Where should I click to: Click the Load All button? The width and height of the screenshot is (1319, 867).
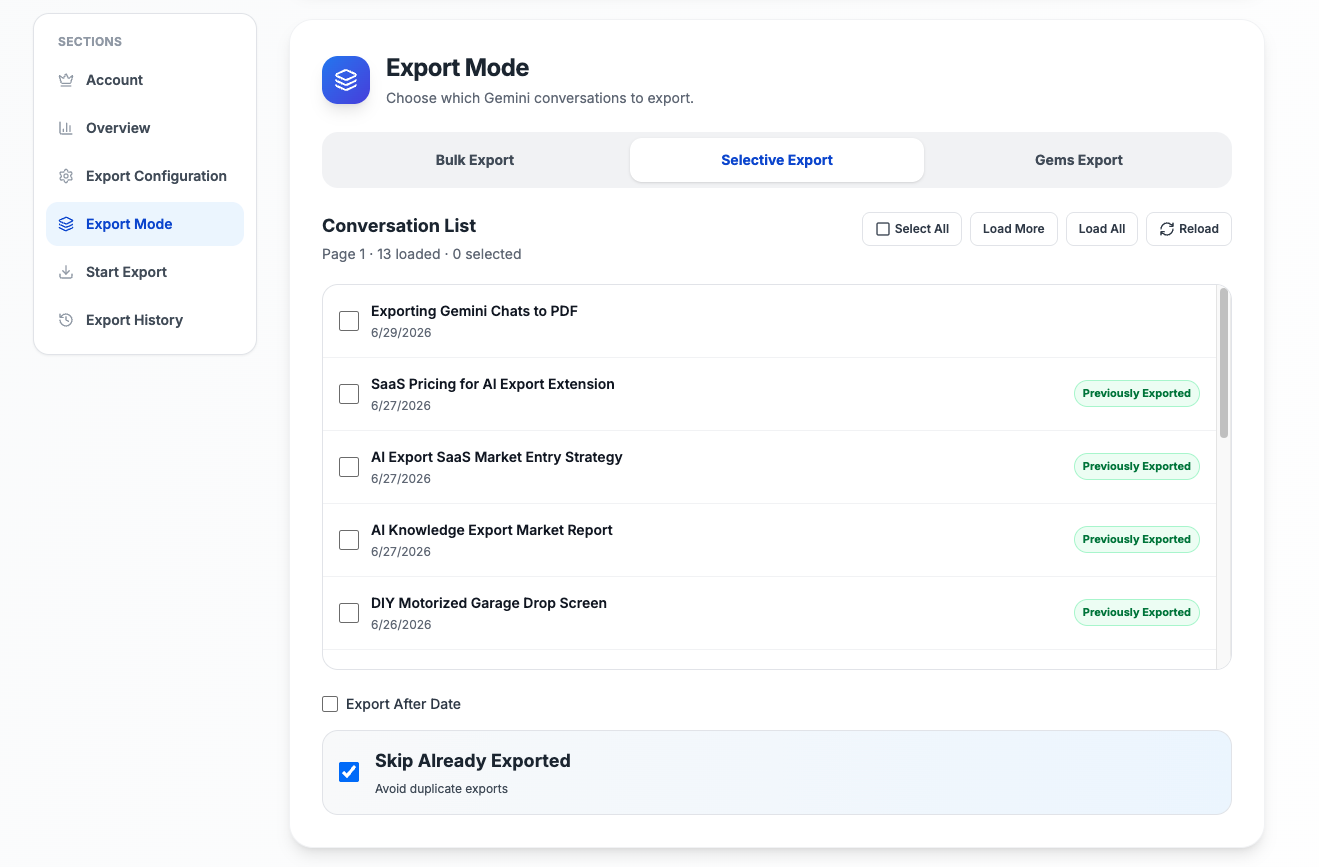[1102, 229]
